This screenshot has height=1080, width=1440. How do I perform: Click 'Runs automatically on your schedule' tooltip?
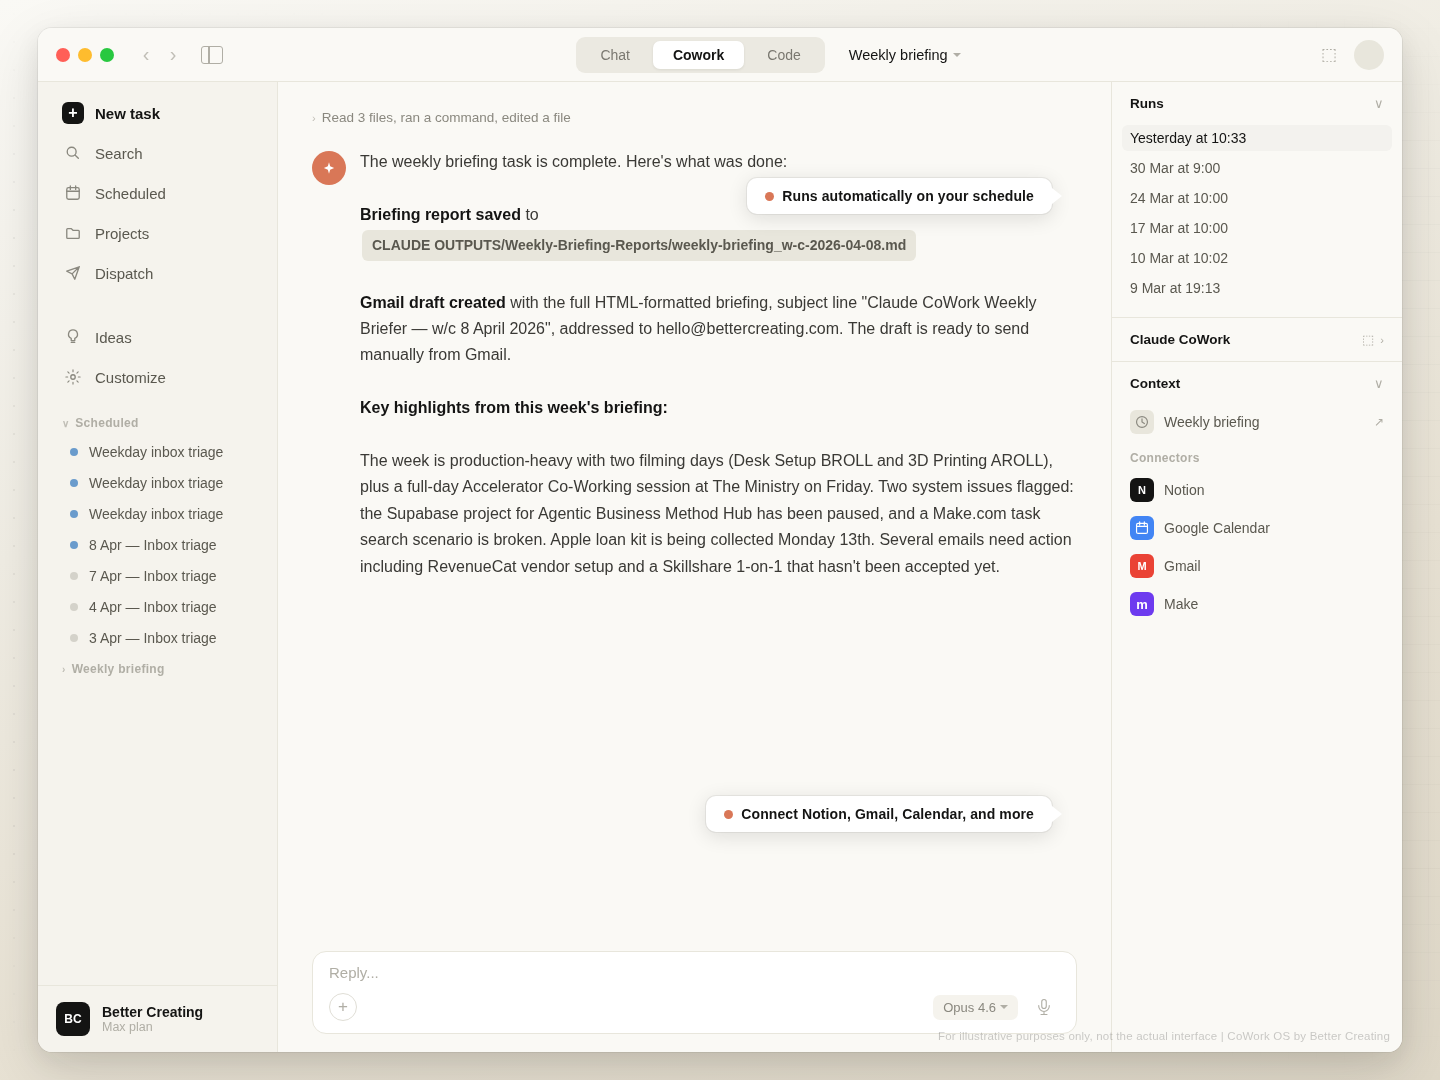pyautogui.click(x=899, y=196)
